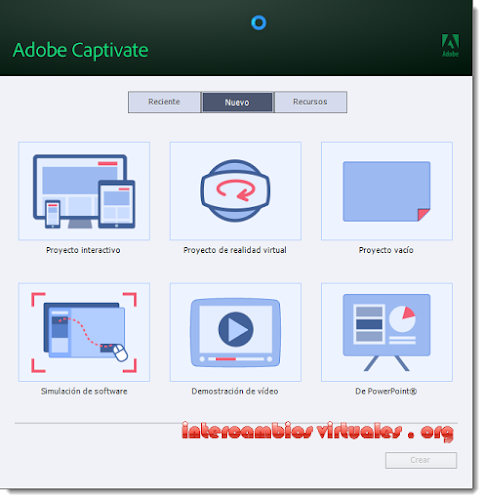Click the Adobe Captivate title text

pos(80,51)
